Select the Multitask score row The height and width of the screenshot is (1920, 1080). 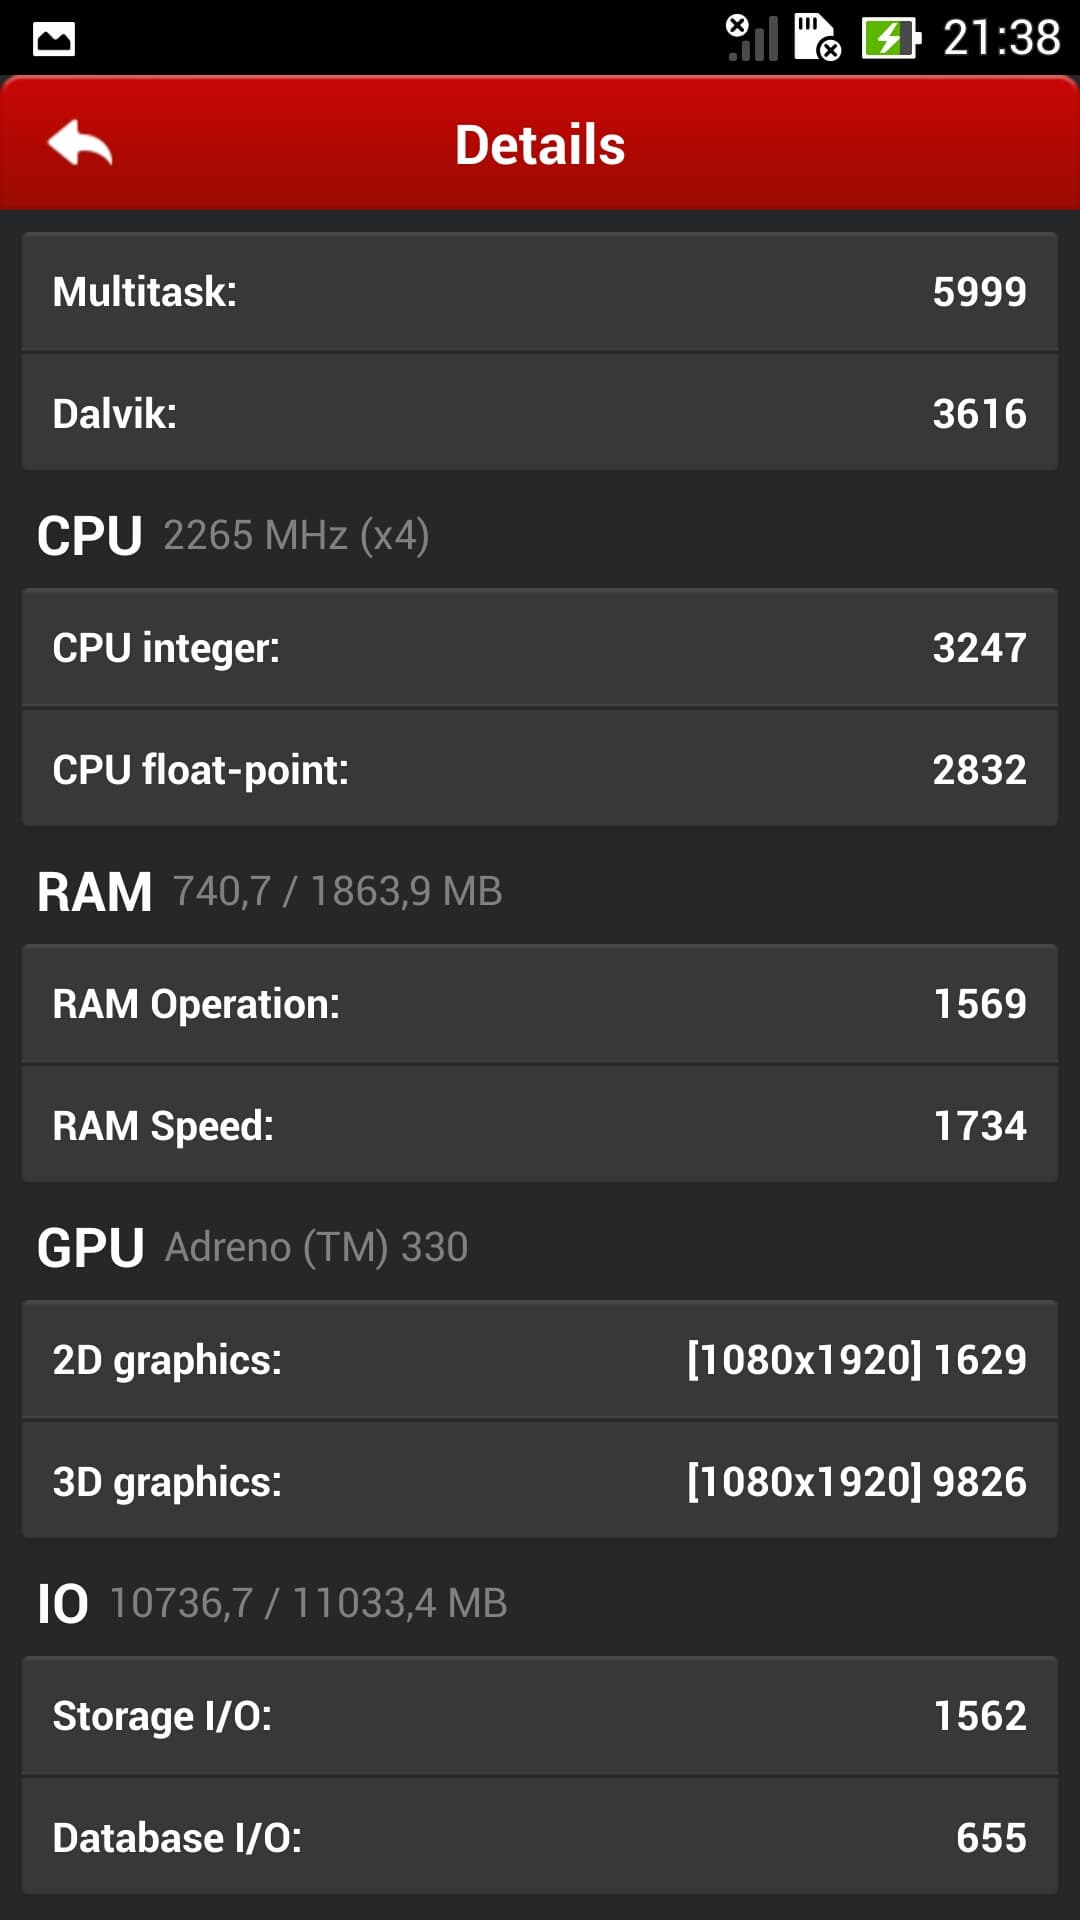(540, 292)
